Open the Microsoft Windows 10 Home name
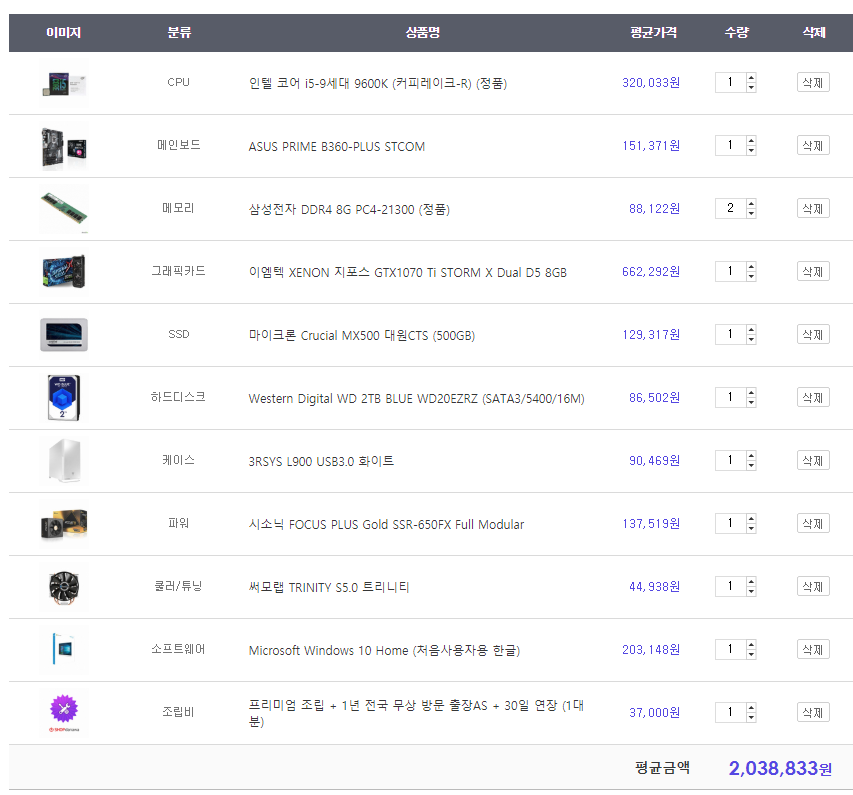 click(x=384, y=650)
